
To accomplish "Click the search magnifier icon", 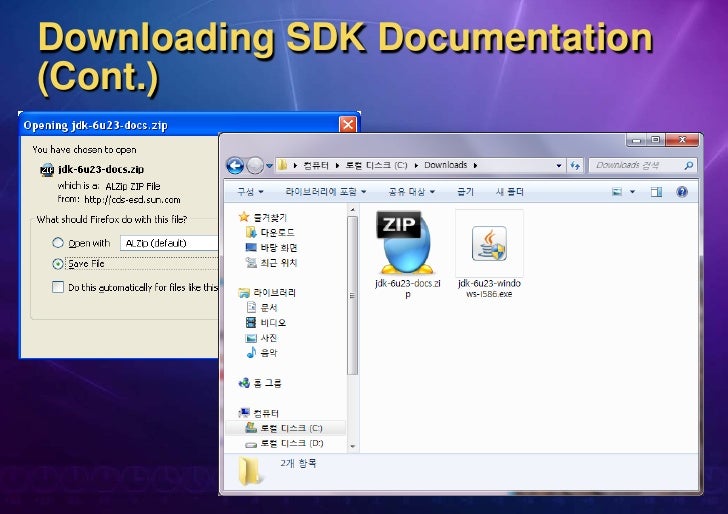I will click(689, 165).
